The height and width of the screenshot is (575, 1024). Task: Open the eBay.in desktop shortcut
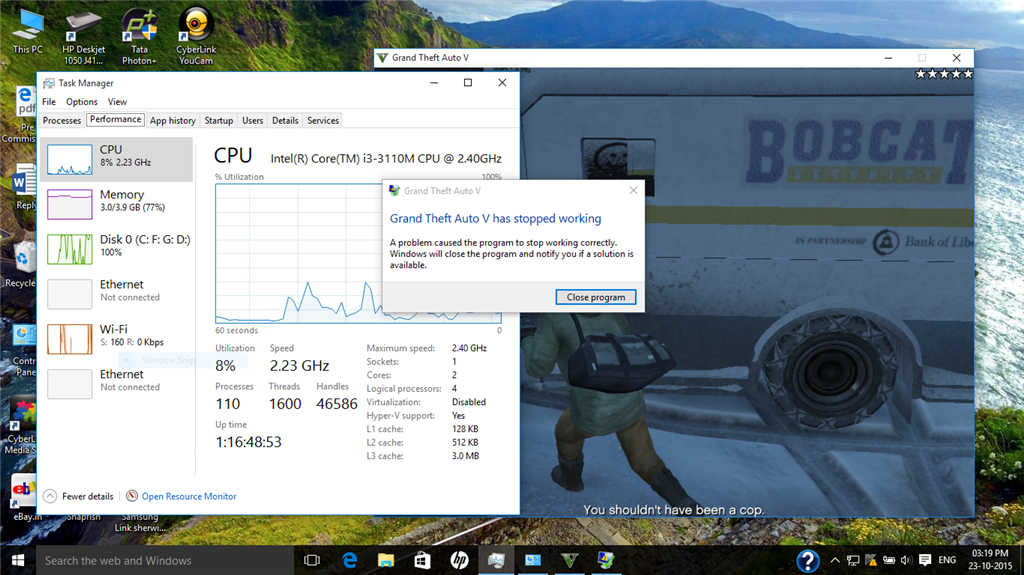pyautogui.click(x=24, y=497)
